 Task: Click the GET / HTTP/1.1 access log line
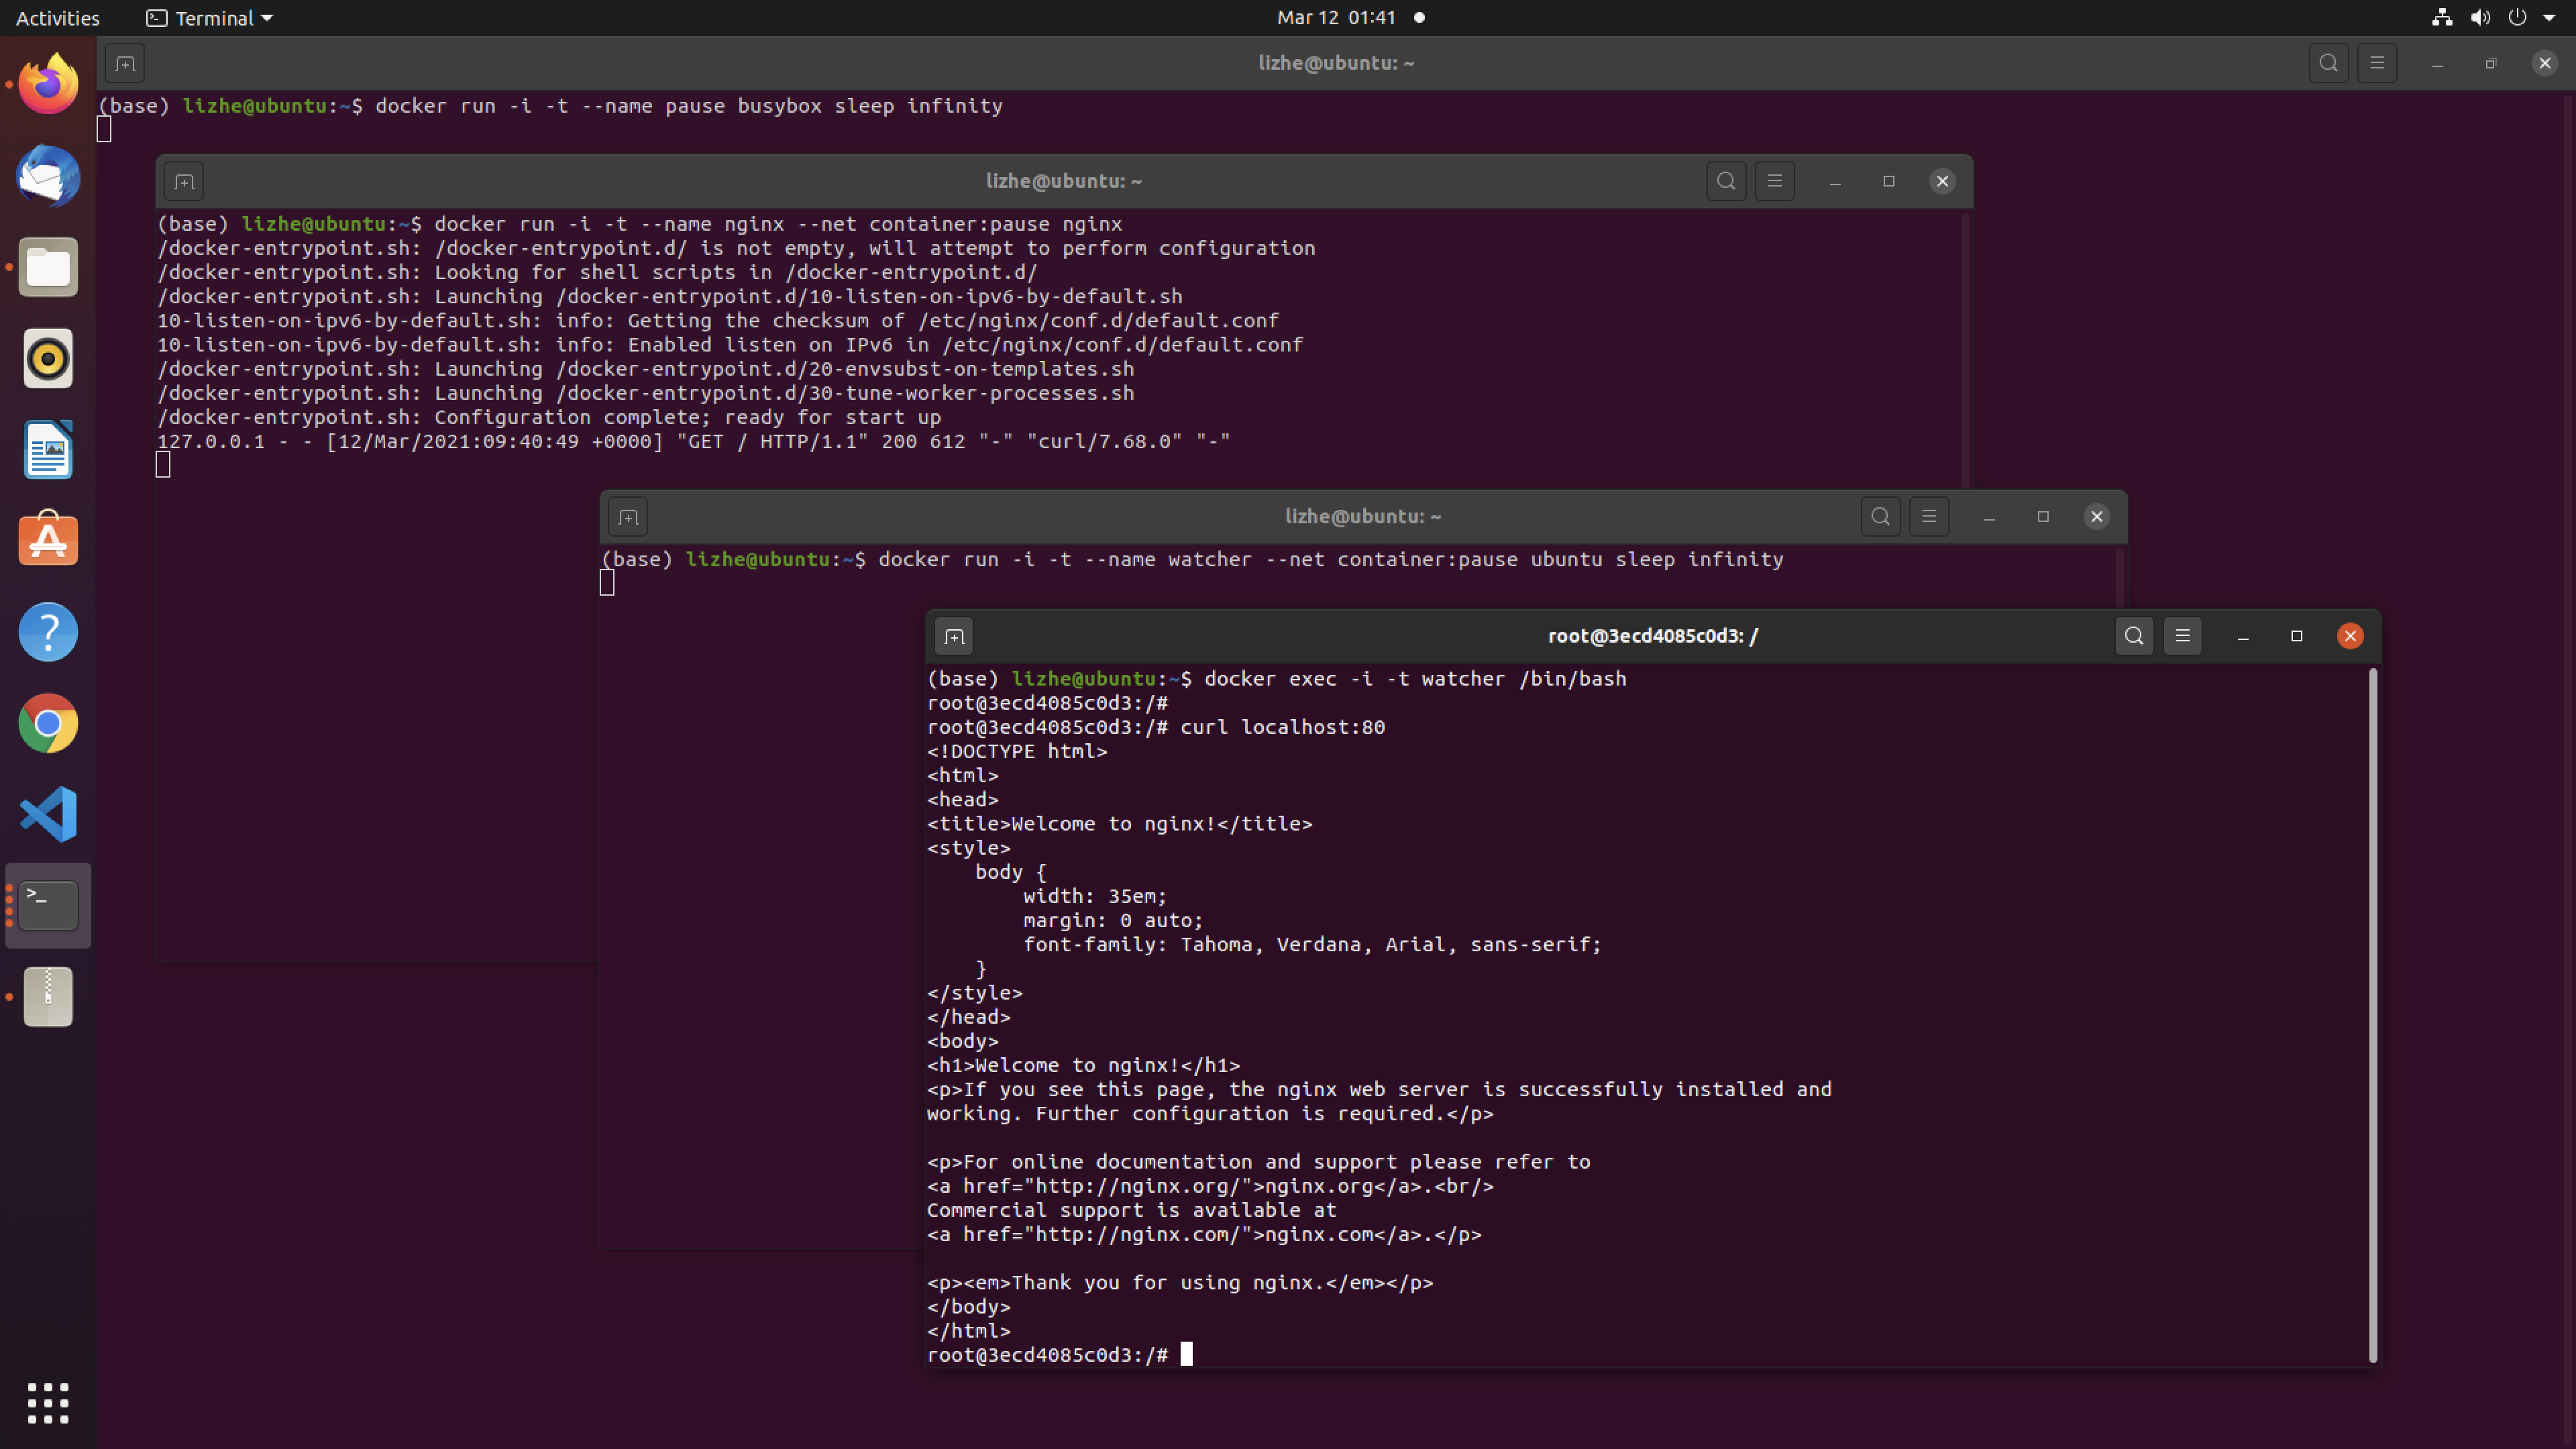coord(693,441)
